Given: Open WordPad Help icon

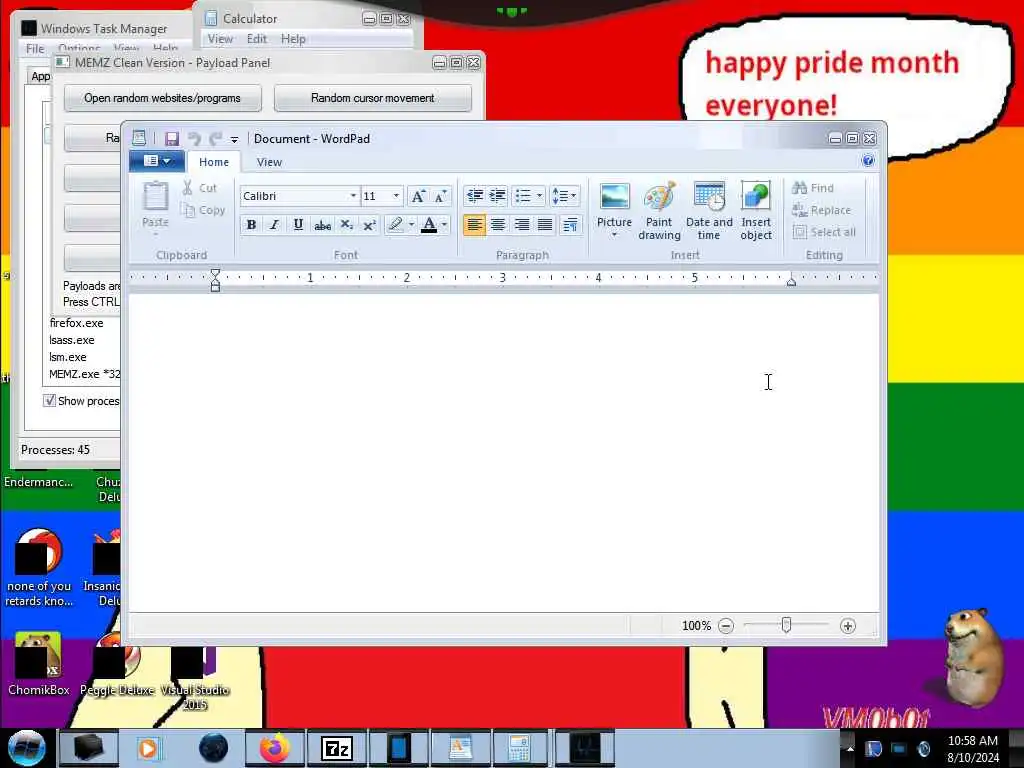Looking at the screenshot, I should pos(868,161).
